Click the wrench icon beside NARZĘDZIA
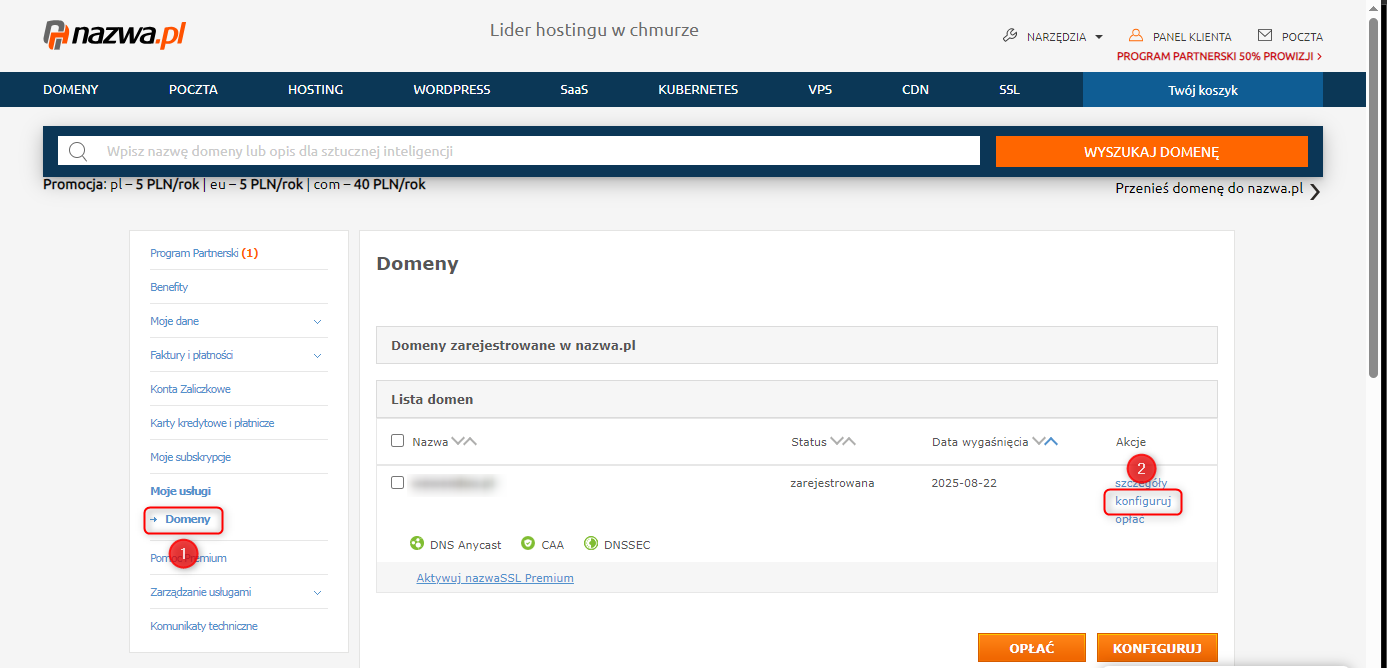Screen dimensions: 1387x668 1010,36
